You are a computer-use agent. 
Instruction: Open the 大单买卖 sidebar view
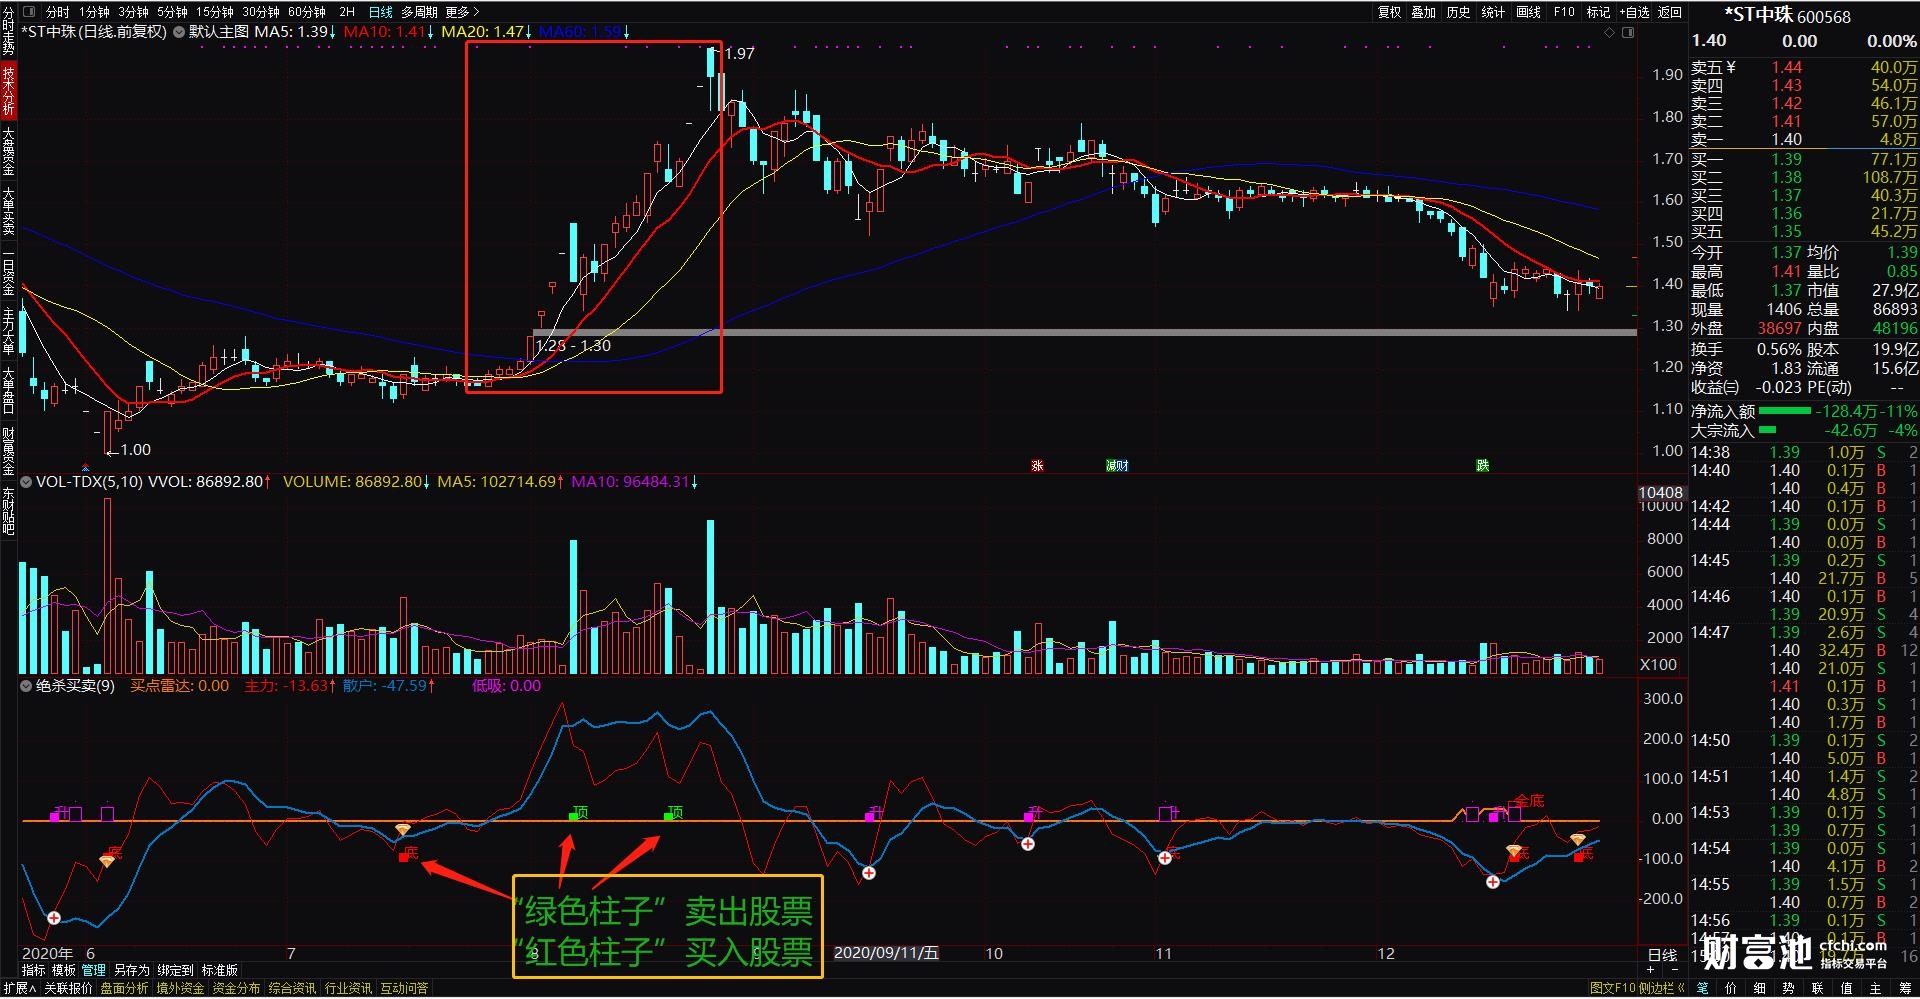[8, 212]
